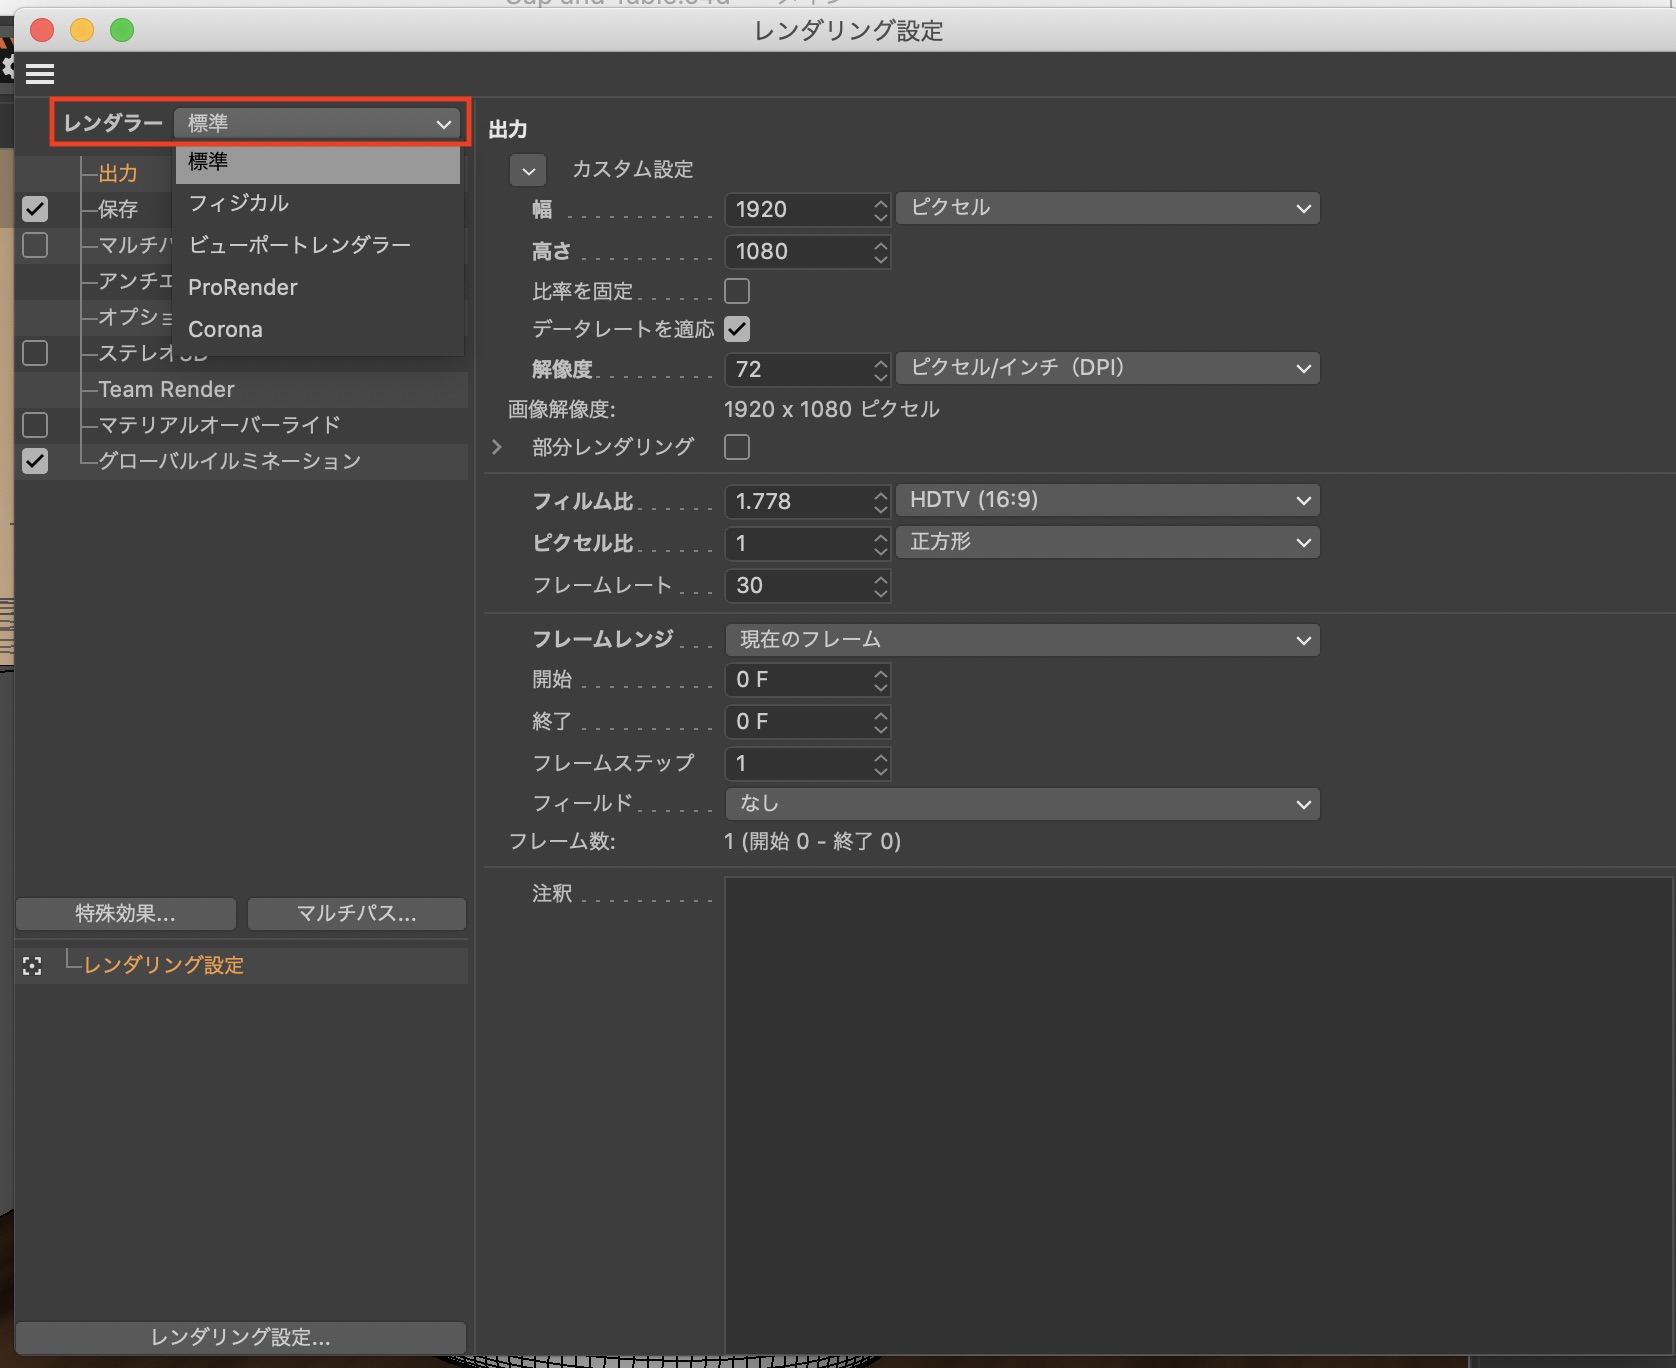
Task: Click the マルチパス... button
Action: pos(356,913)
